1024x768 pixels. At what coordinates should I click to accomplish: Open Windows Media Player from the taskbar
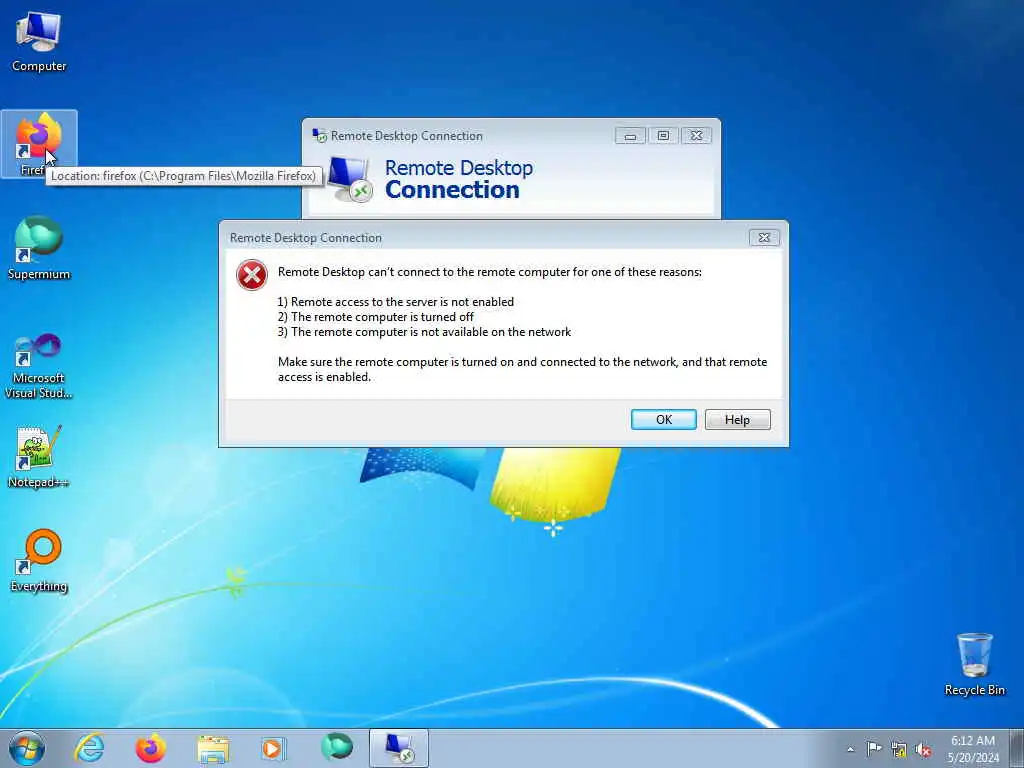click(x=273, y=748)
